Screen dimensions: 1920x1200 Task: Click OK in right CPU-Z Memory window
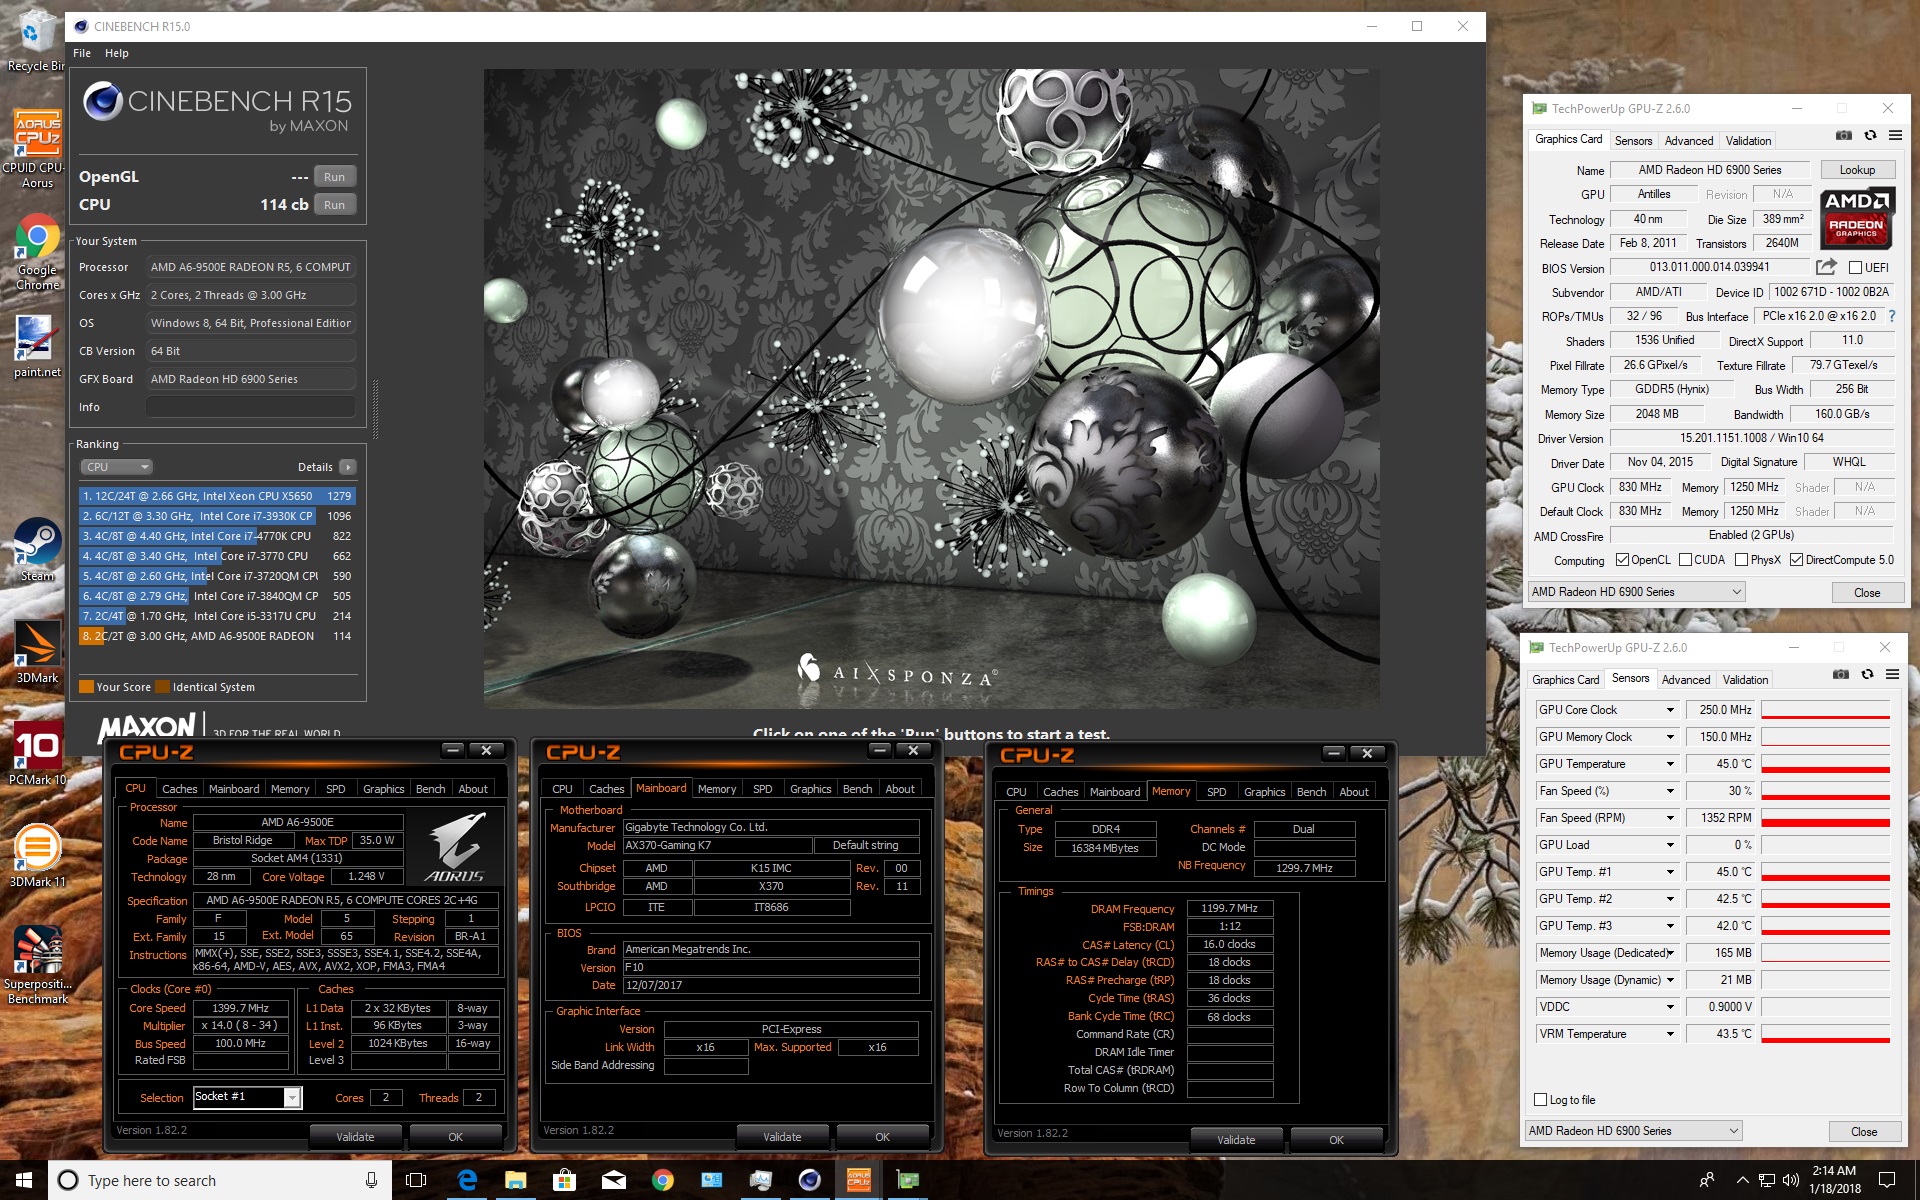click(x=1336, y=1140)
